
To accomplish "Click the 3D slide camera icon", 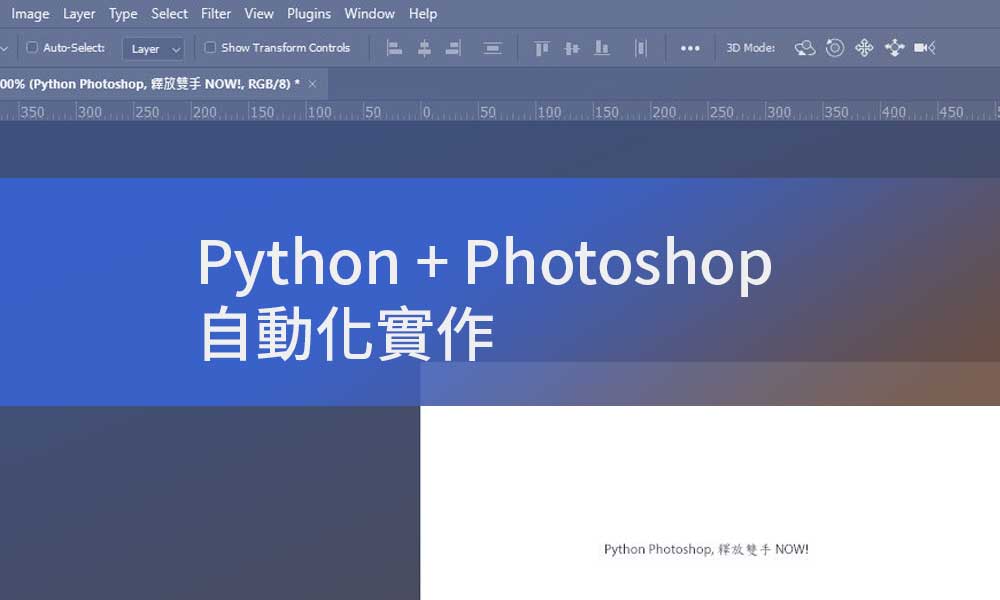I will click(x=894, y=48).
